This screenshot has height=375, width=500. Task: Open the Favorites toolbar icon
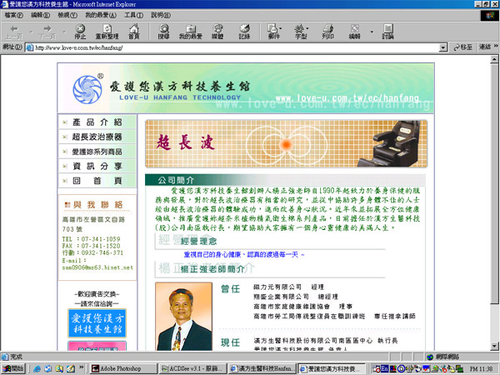pyautogui.click(x=191, y=31)
